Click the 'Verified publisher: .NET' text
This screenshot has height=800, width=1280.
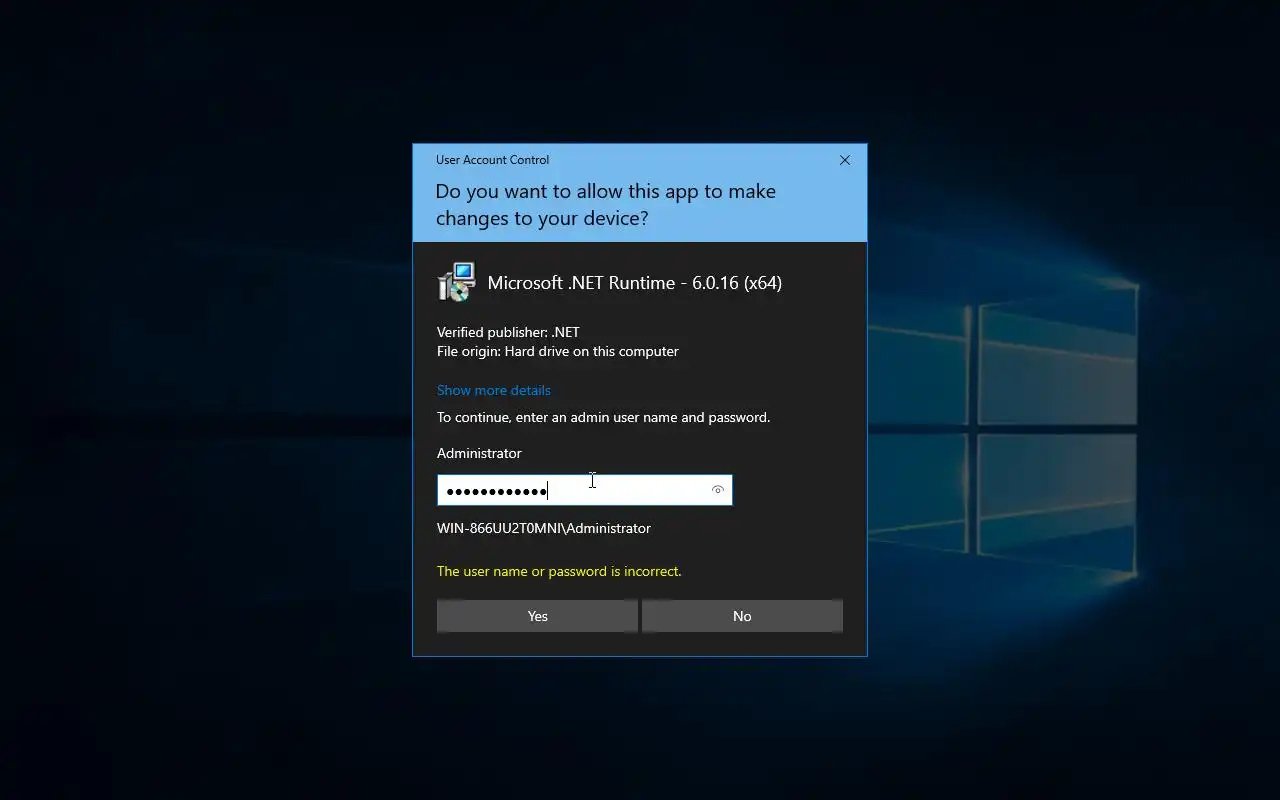point(508,332)
